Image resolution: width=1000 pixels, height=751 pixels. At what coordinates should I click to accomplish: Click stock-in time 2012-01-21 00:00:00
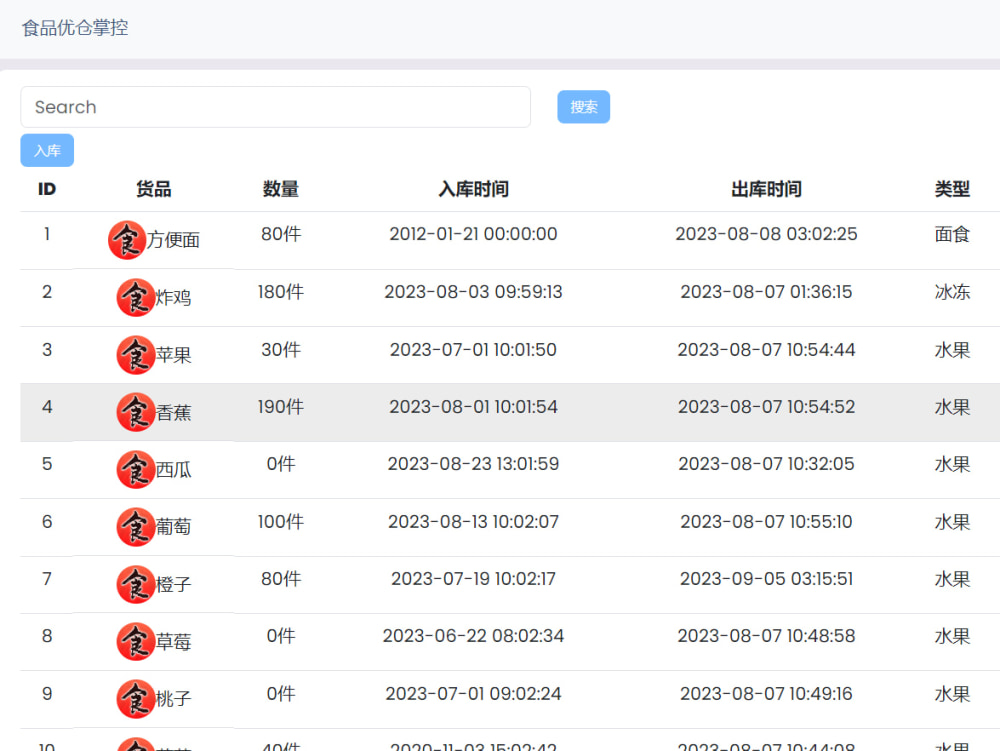point(473,234)
